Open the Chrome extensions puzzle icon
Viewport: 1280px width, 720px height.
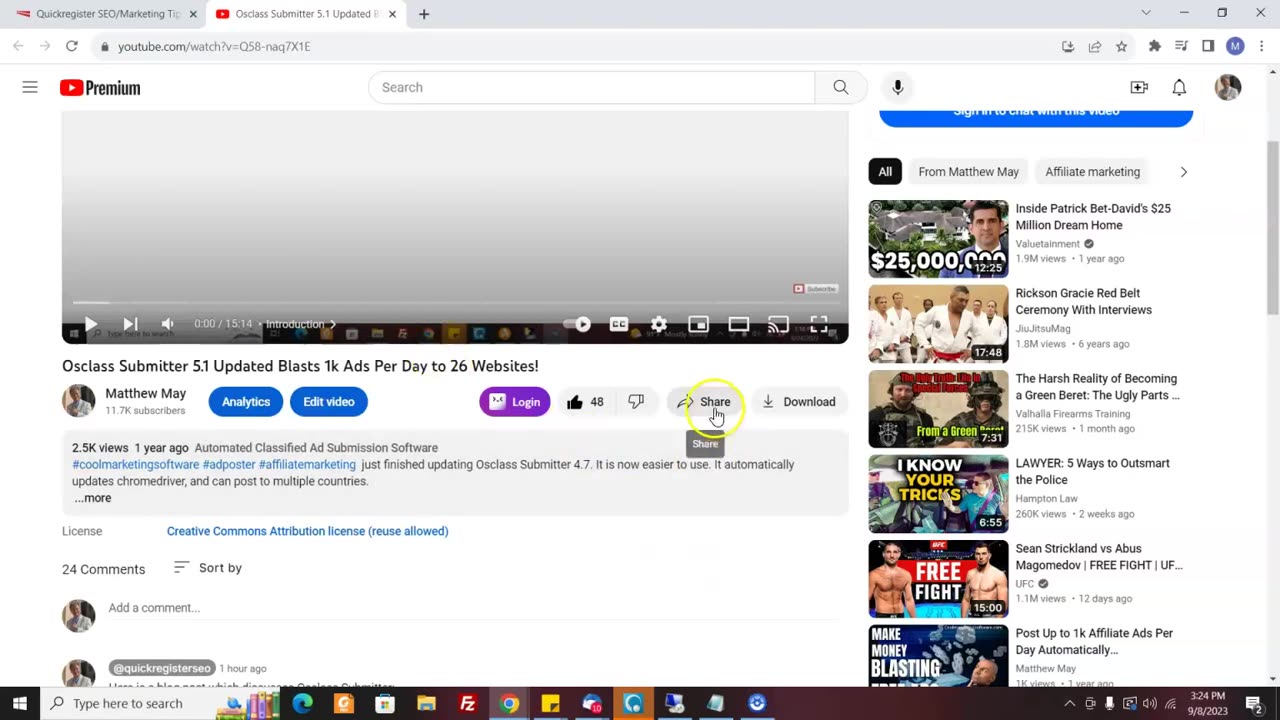coord(1155,46)
